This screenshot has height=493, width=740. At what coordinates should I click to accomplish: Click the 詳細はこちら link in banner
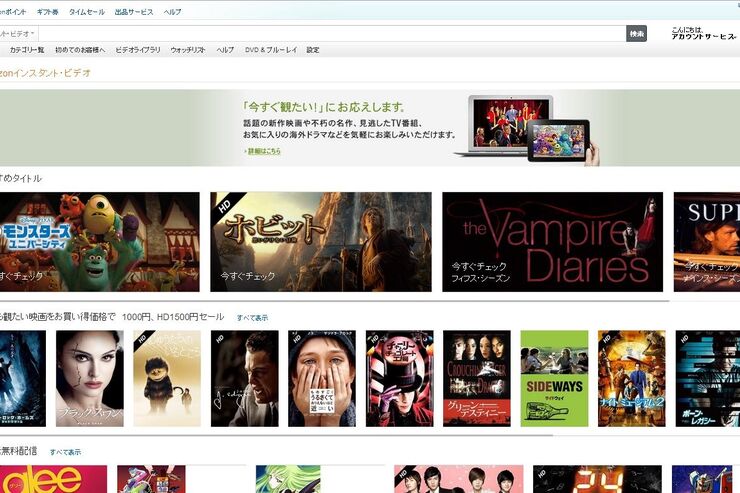click(264, 151)
